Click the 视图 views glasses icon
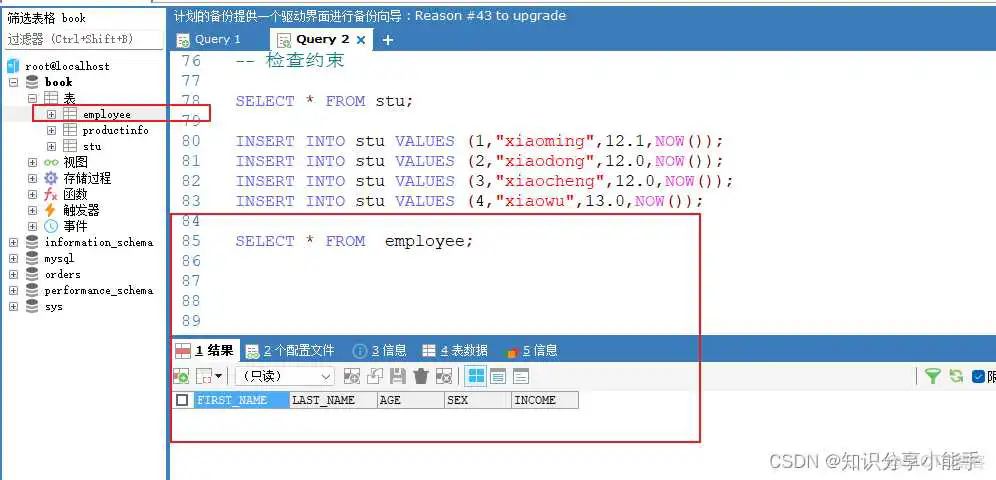The width and height of the screenshot is (996, 480). [51, 163]
